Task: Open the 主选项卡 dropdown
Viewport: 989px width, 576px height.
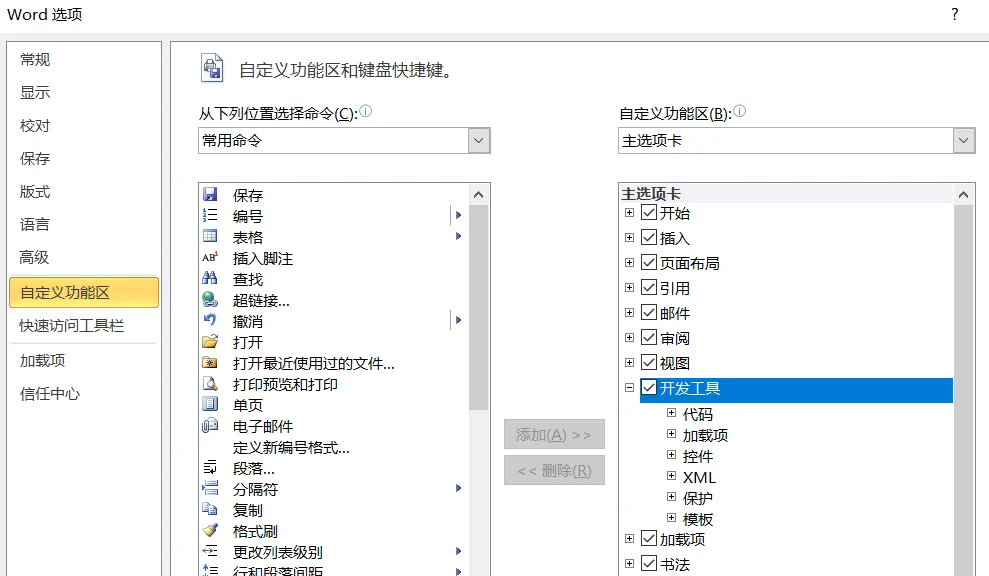Action: [x=963, y=141]
